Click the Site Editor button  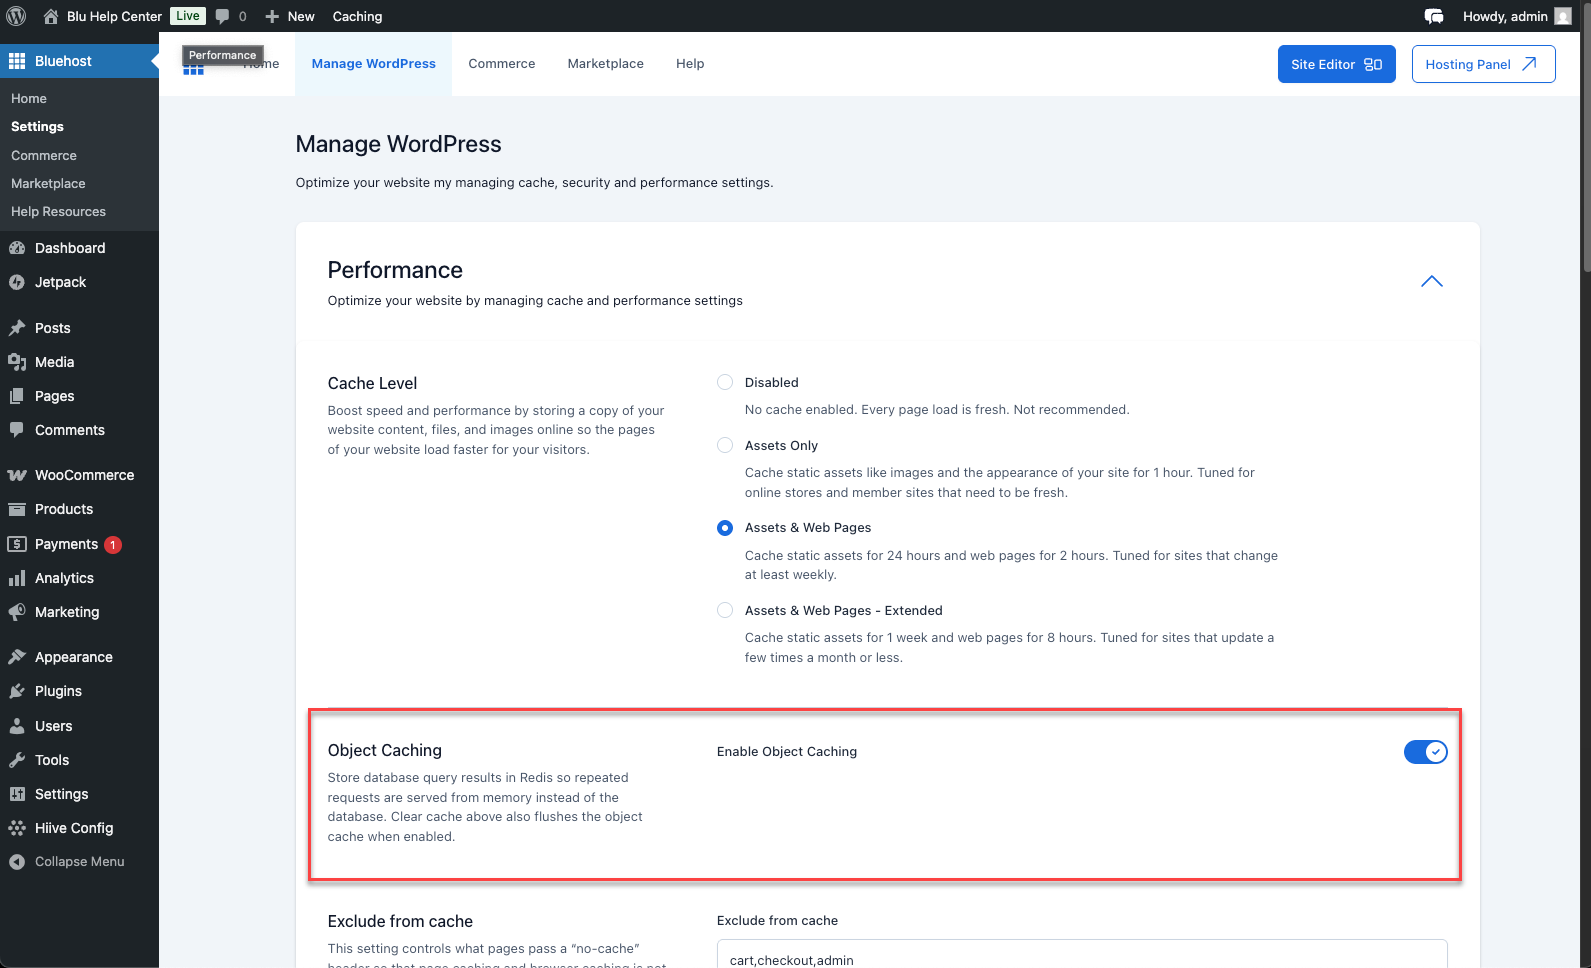pos(1335,64)
